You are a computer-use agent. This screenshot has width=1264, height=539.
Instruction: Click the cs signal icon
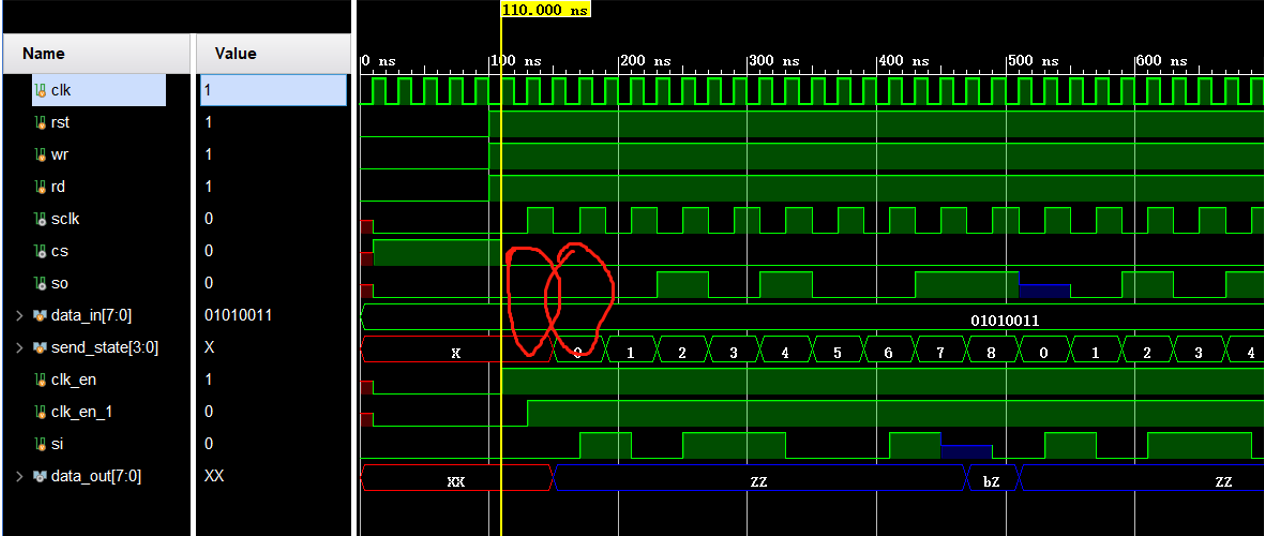click(40, 251)
